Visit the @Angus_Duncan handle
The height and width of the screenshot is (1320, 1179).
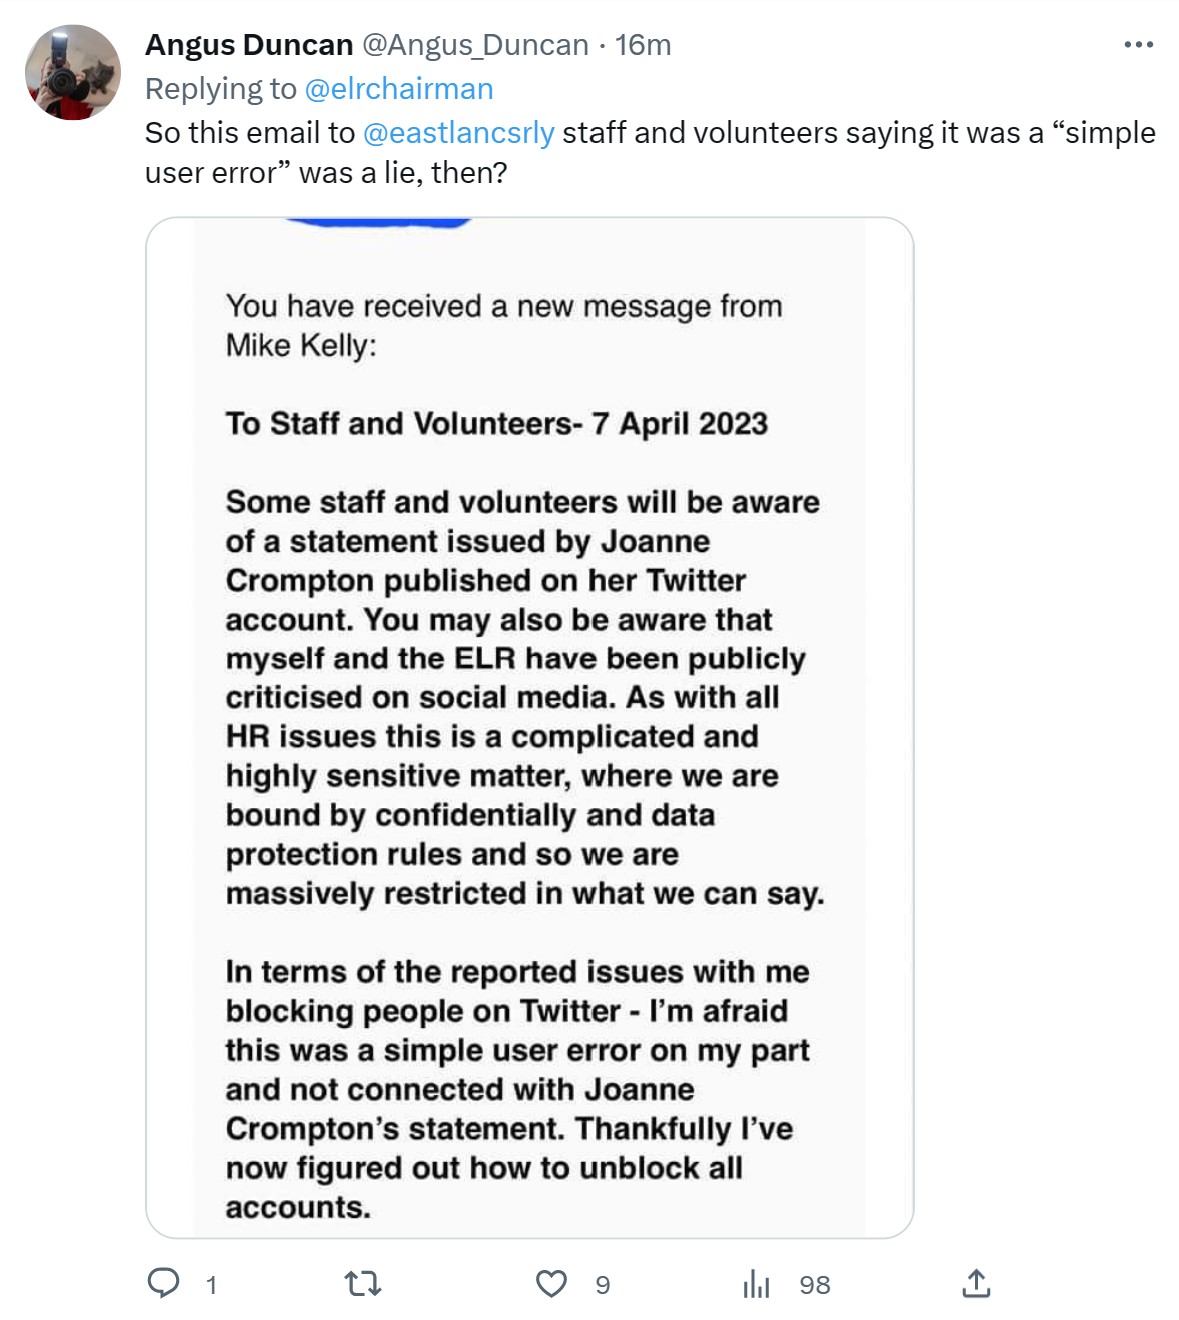(474, 45)
